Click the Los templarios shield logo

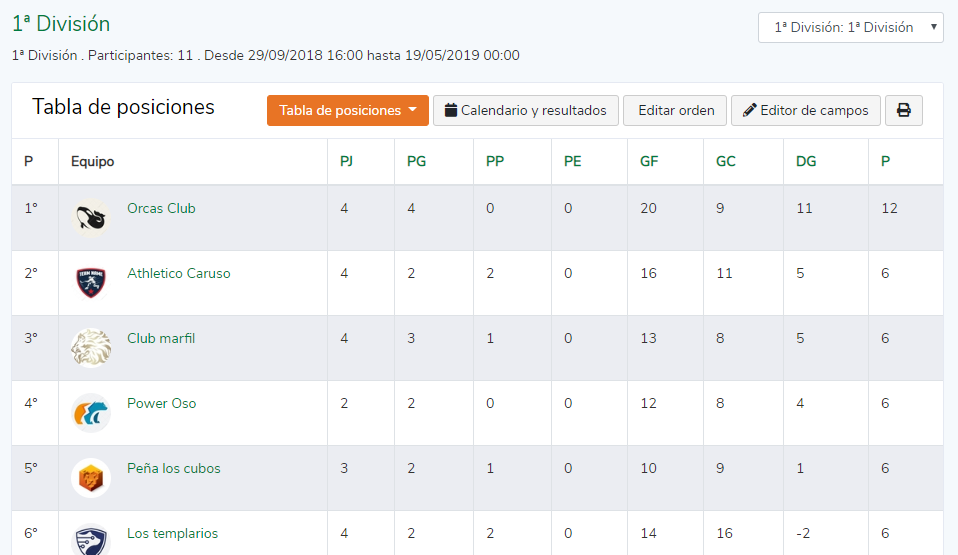91,540
